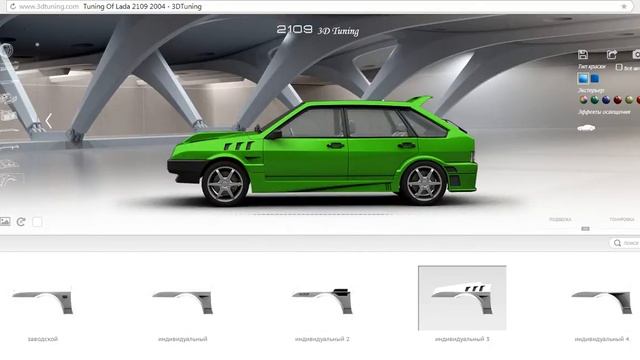Select the matte dark-blue paint type
This screenshot has height=360, width=640.
pos(595,78)
